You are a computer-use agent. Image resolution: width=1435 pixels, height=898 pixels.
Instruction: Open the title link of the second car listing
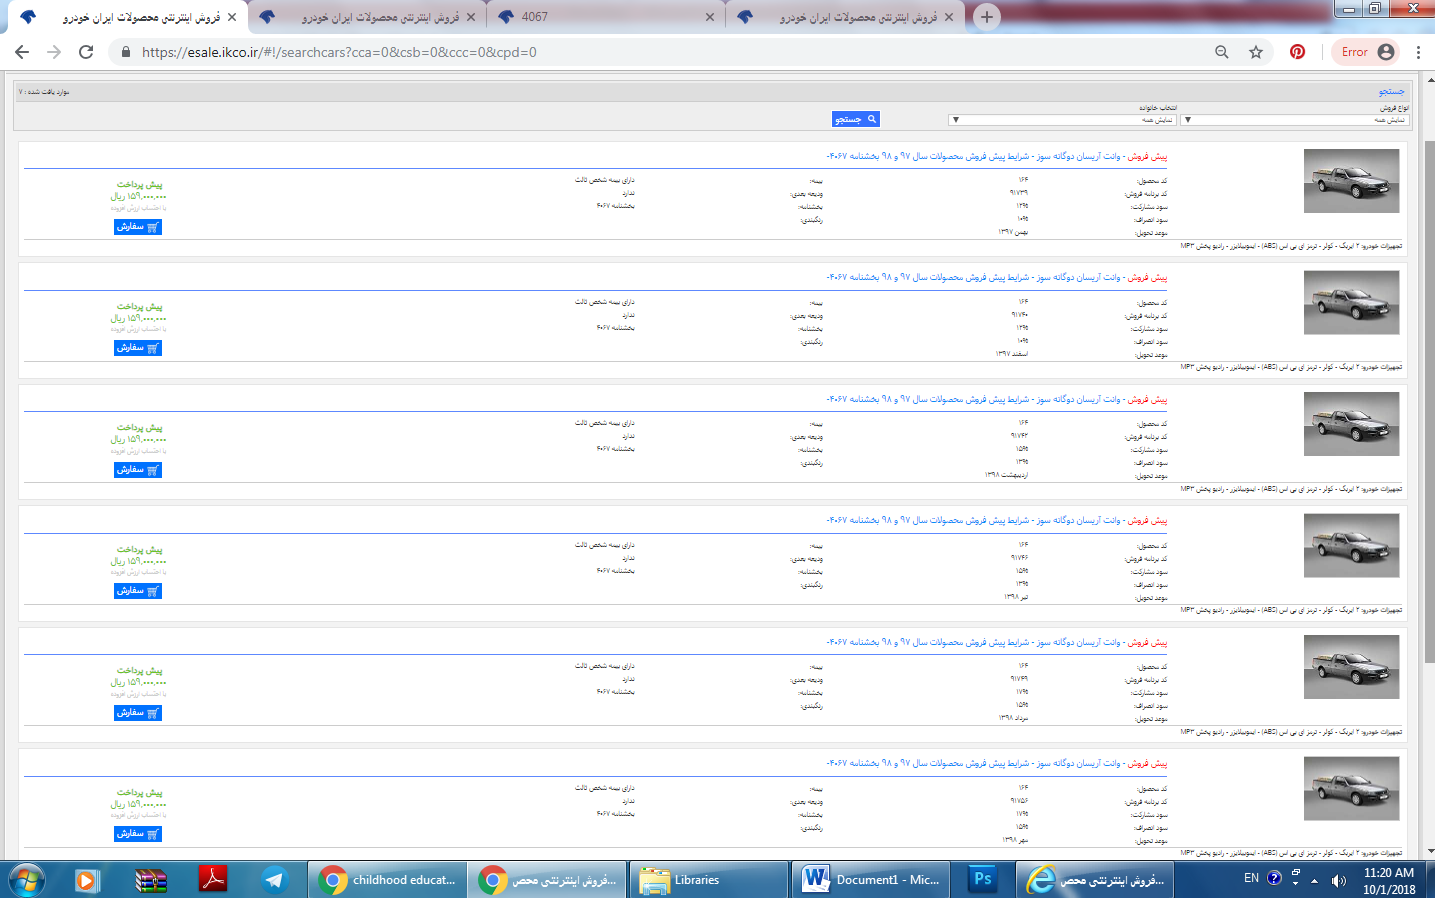pyautogui.click(x=996, y=277)
